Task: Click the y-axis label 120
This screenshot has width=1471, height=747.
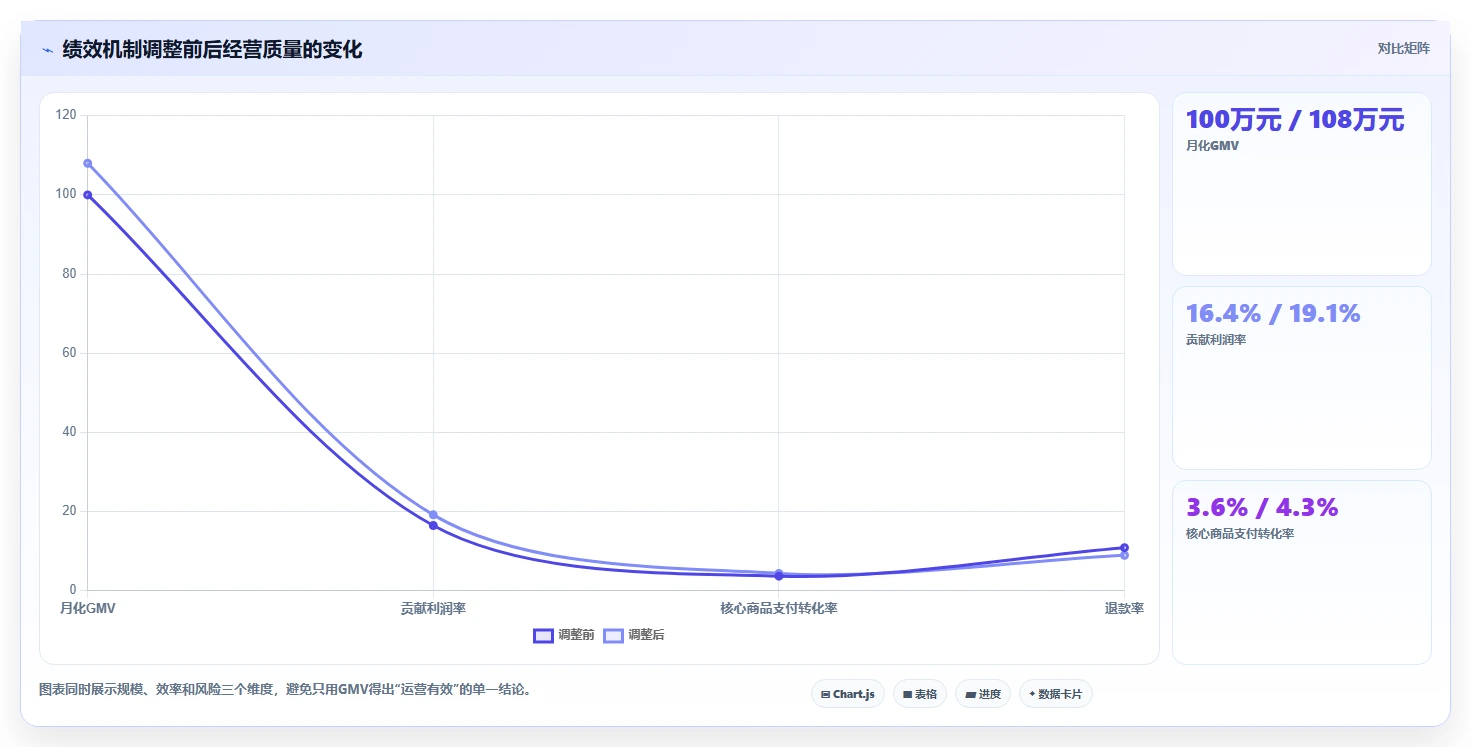Action: click(66, 115)
